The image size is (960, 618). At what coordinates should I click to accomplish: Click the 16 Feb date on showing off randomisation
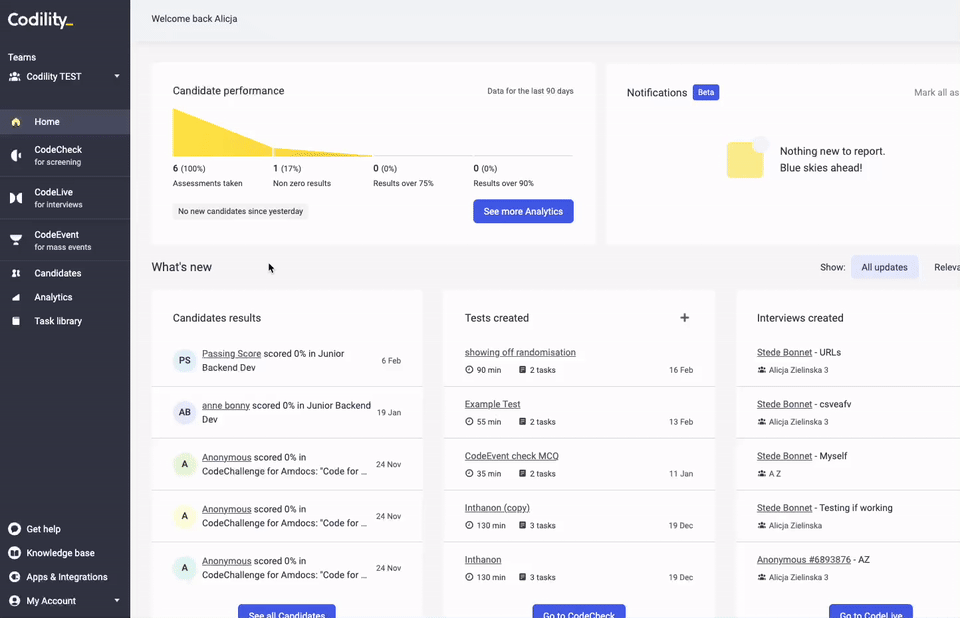coord(681,370)
